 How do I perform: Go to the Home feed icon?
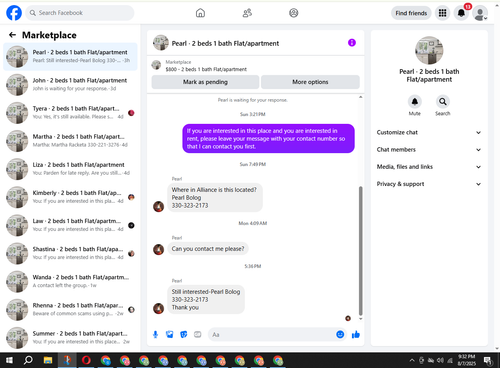200,13
